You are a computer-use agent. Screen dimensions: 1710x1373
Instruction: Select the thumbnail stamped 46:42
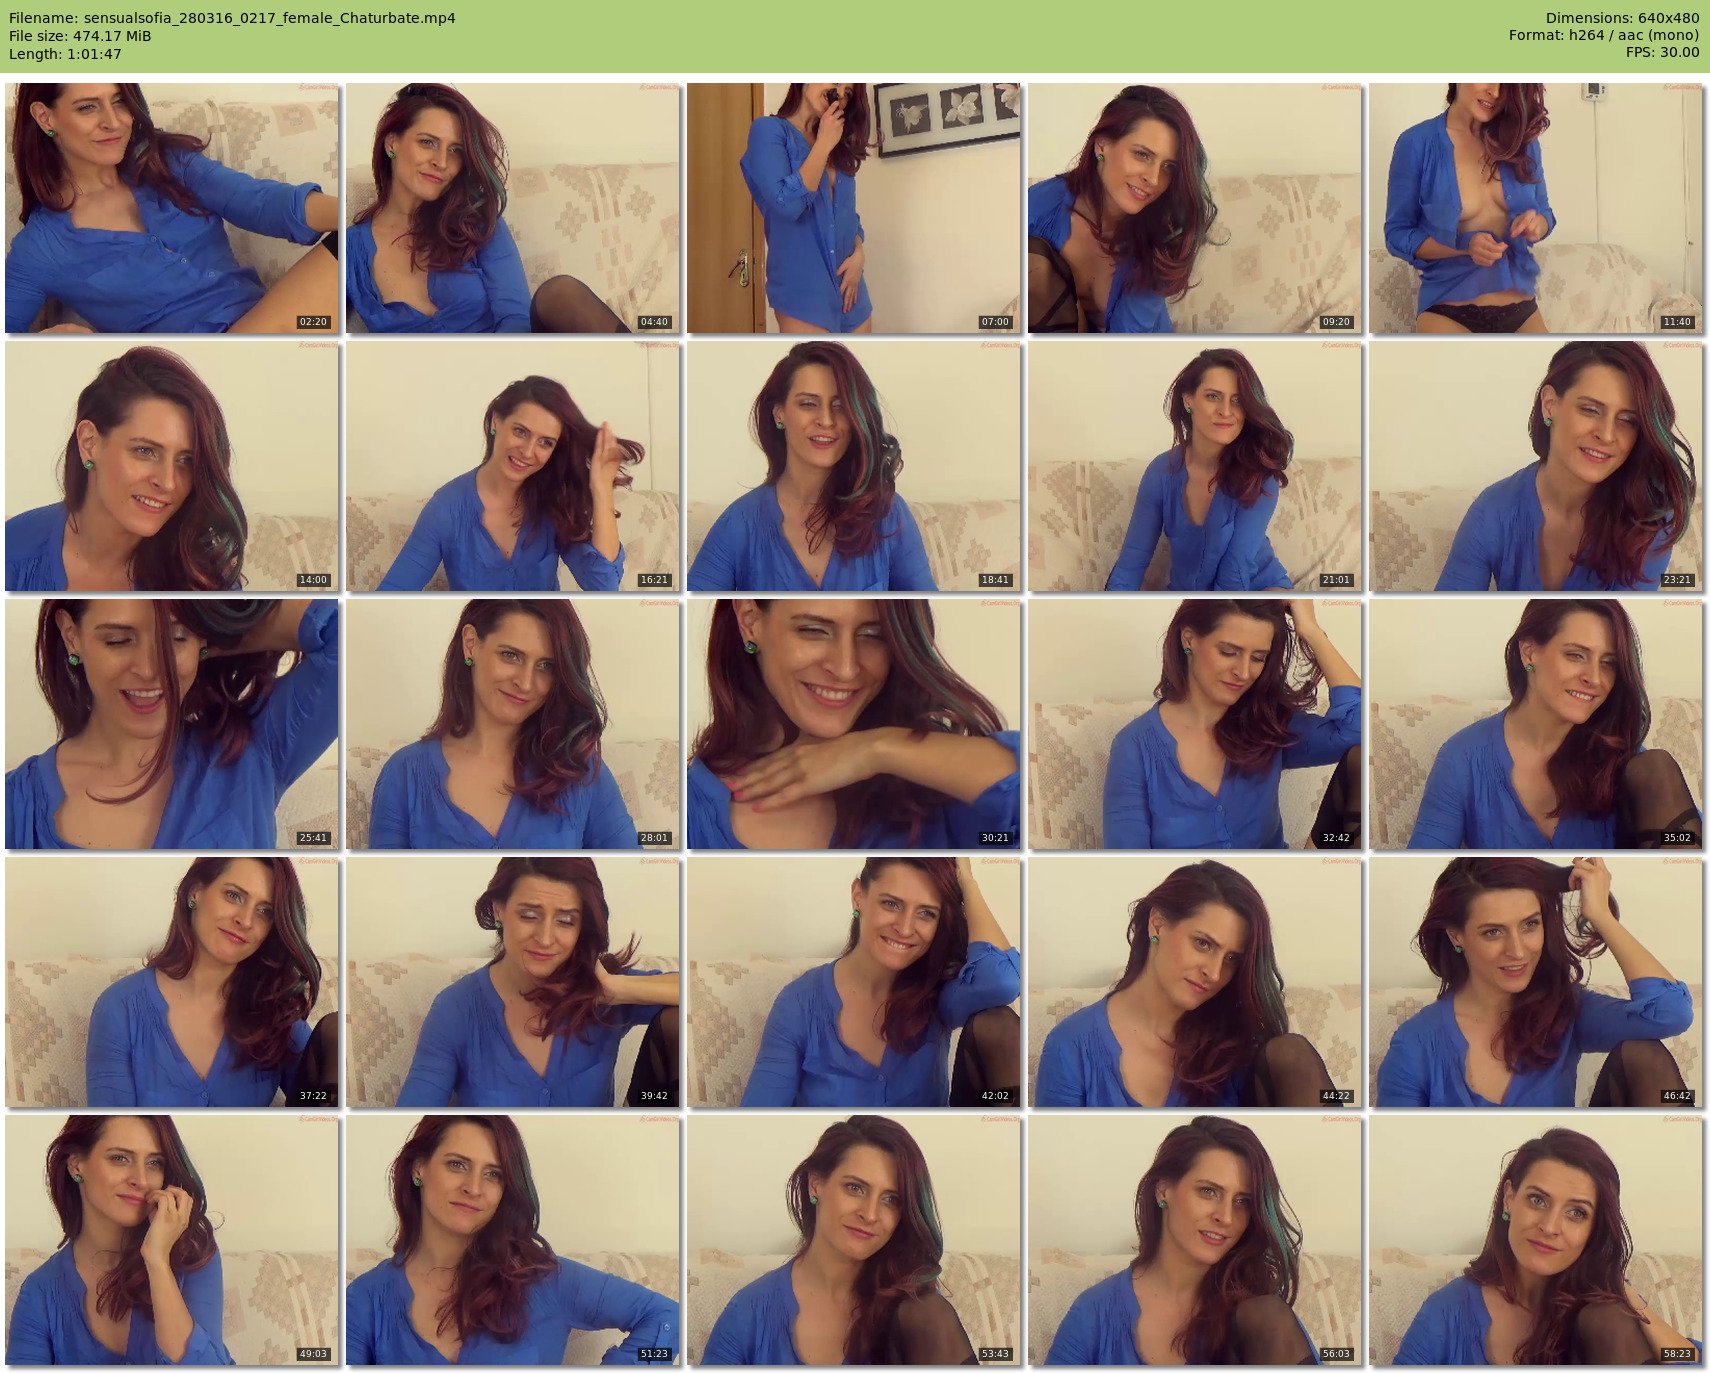tap(1536, 982)
